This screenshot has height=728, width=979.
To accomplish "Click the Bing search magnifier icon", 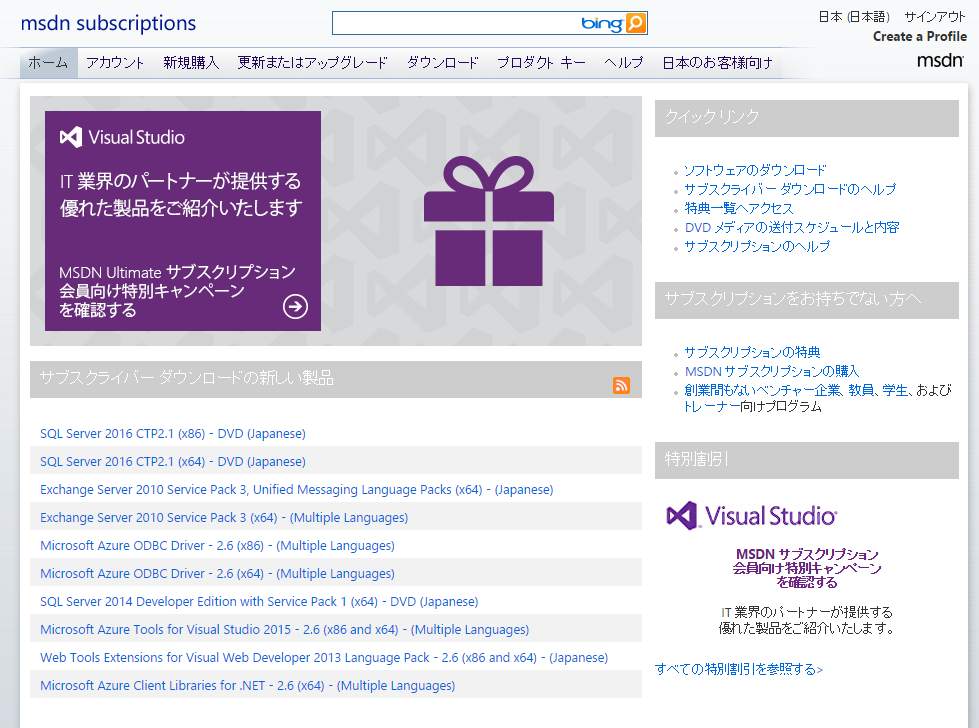I will [x=635, y=23].
